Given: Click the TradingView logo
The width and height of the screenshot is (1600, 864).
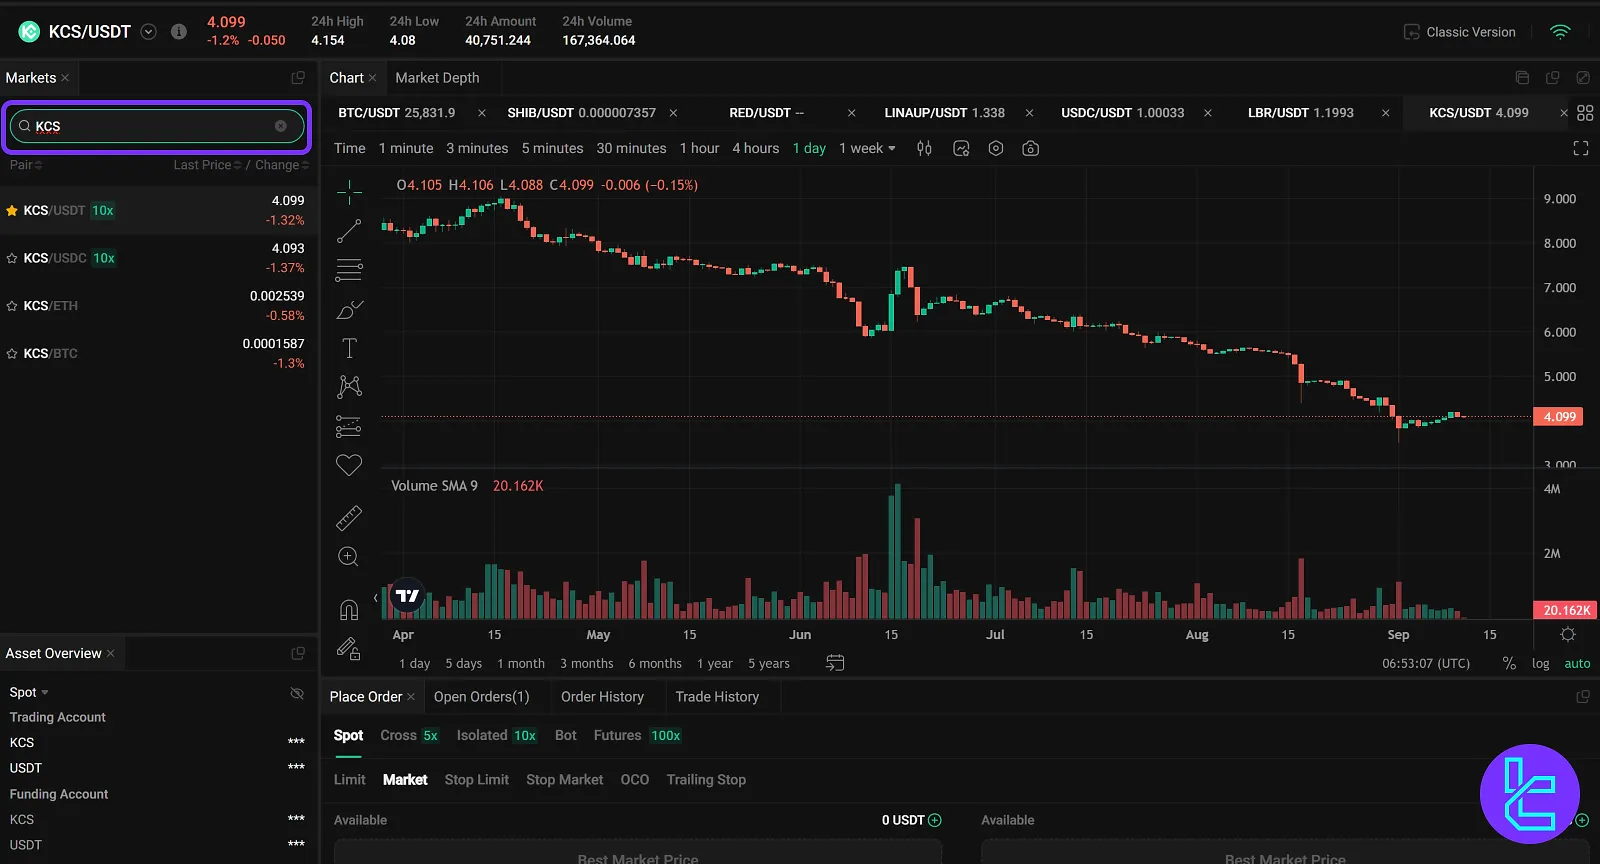Looking at the screenshot, I should pyautogui.click(x=407, y=595).
